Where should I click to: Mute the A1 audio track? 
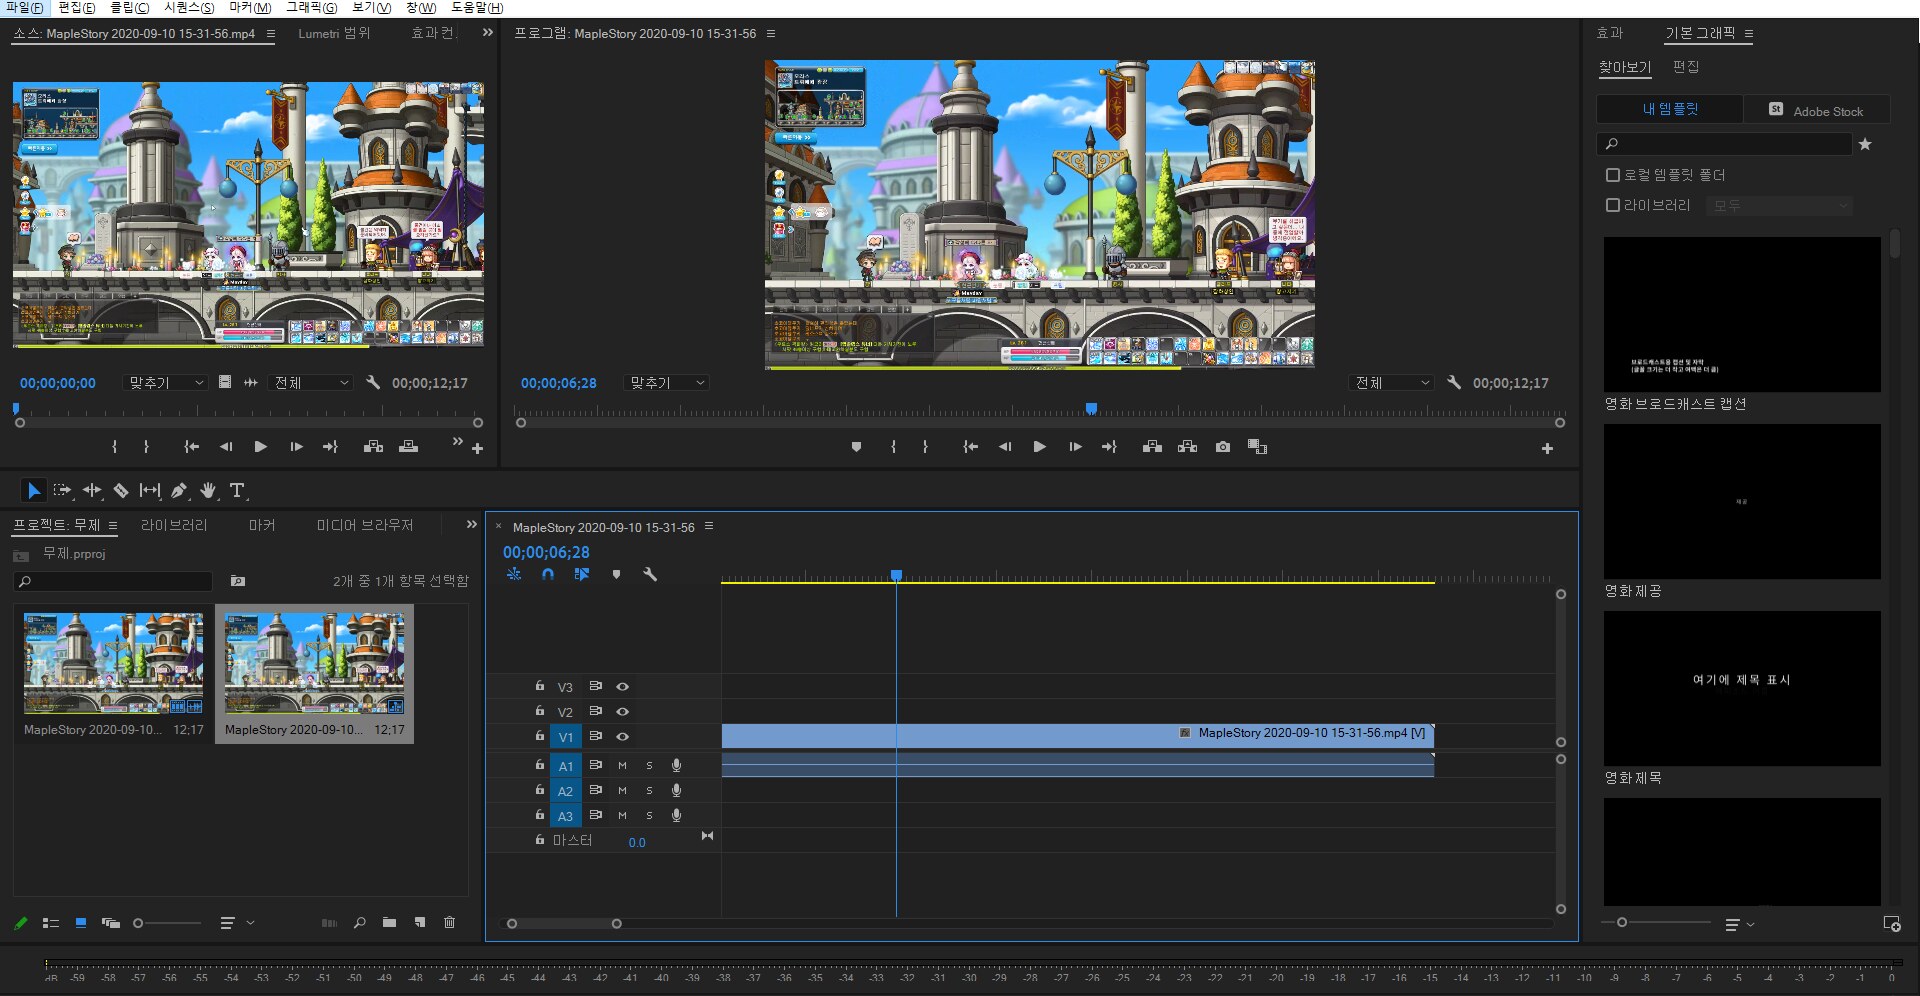(622, 765)
